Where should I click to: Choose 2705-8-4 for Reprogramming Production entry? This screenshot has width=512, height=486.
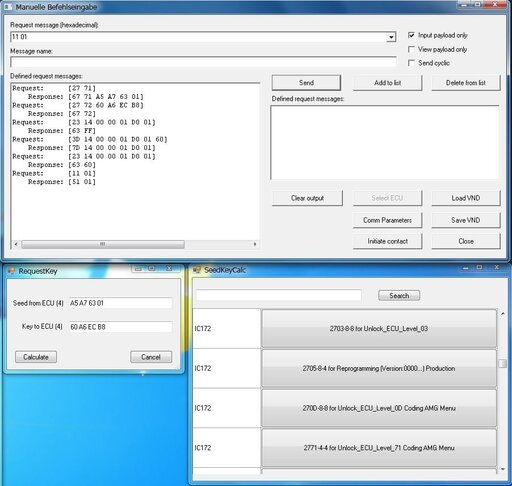pos(379,368)
